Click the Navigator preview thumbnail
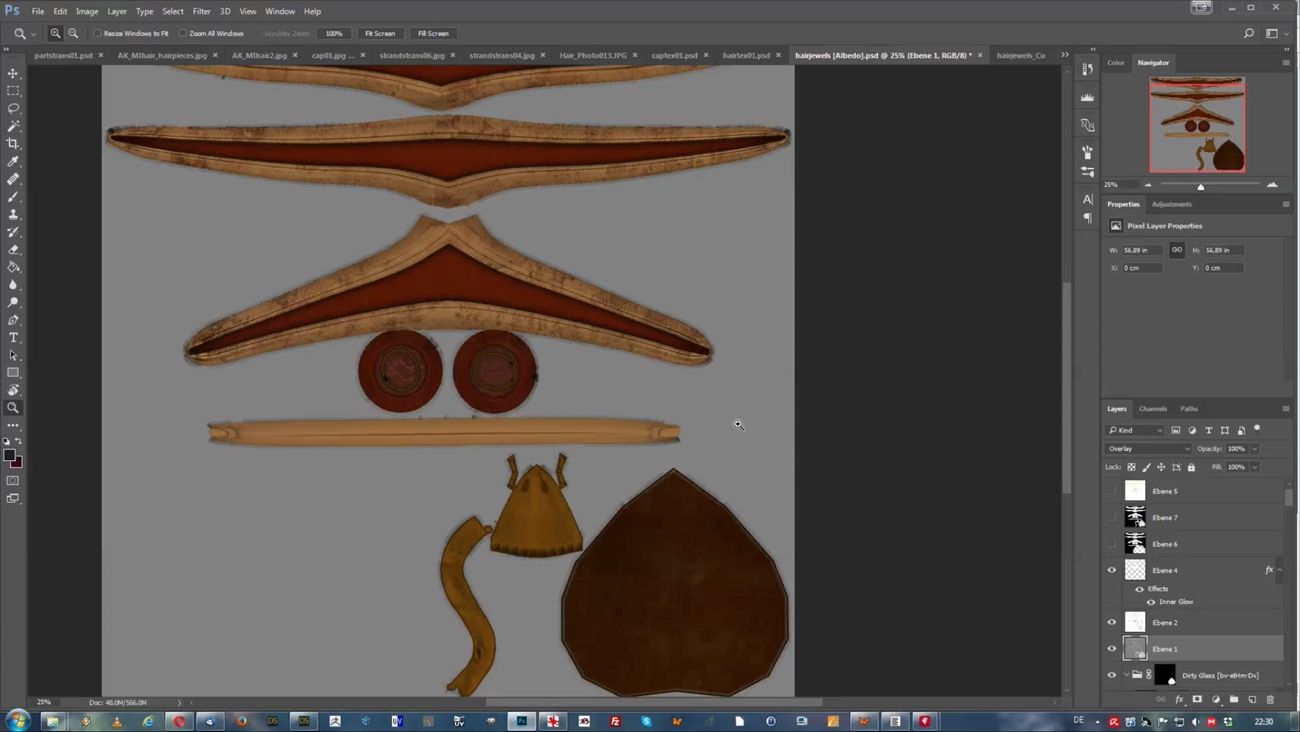The width and height of the screenshot is (1300, 732). click(1196, 124)
